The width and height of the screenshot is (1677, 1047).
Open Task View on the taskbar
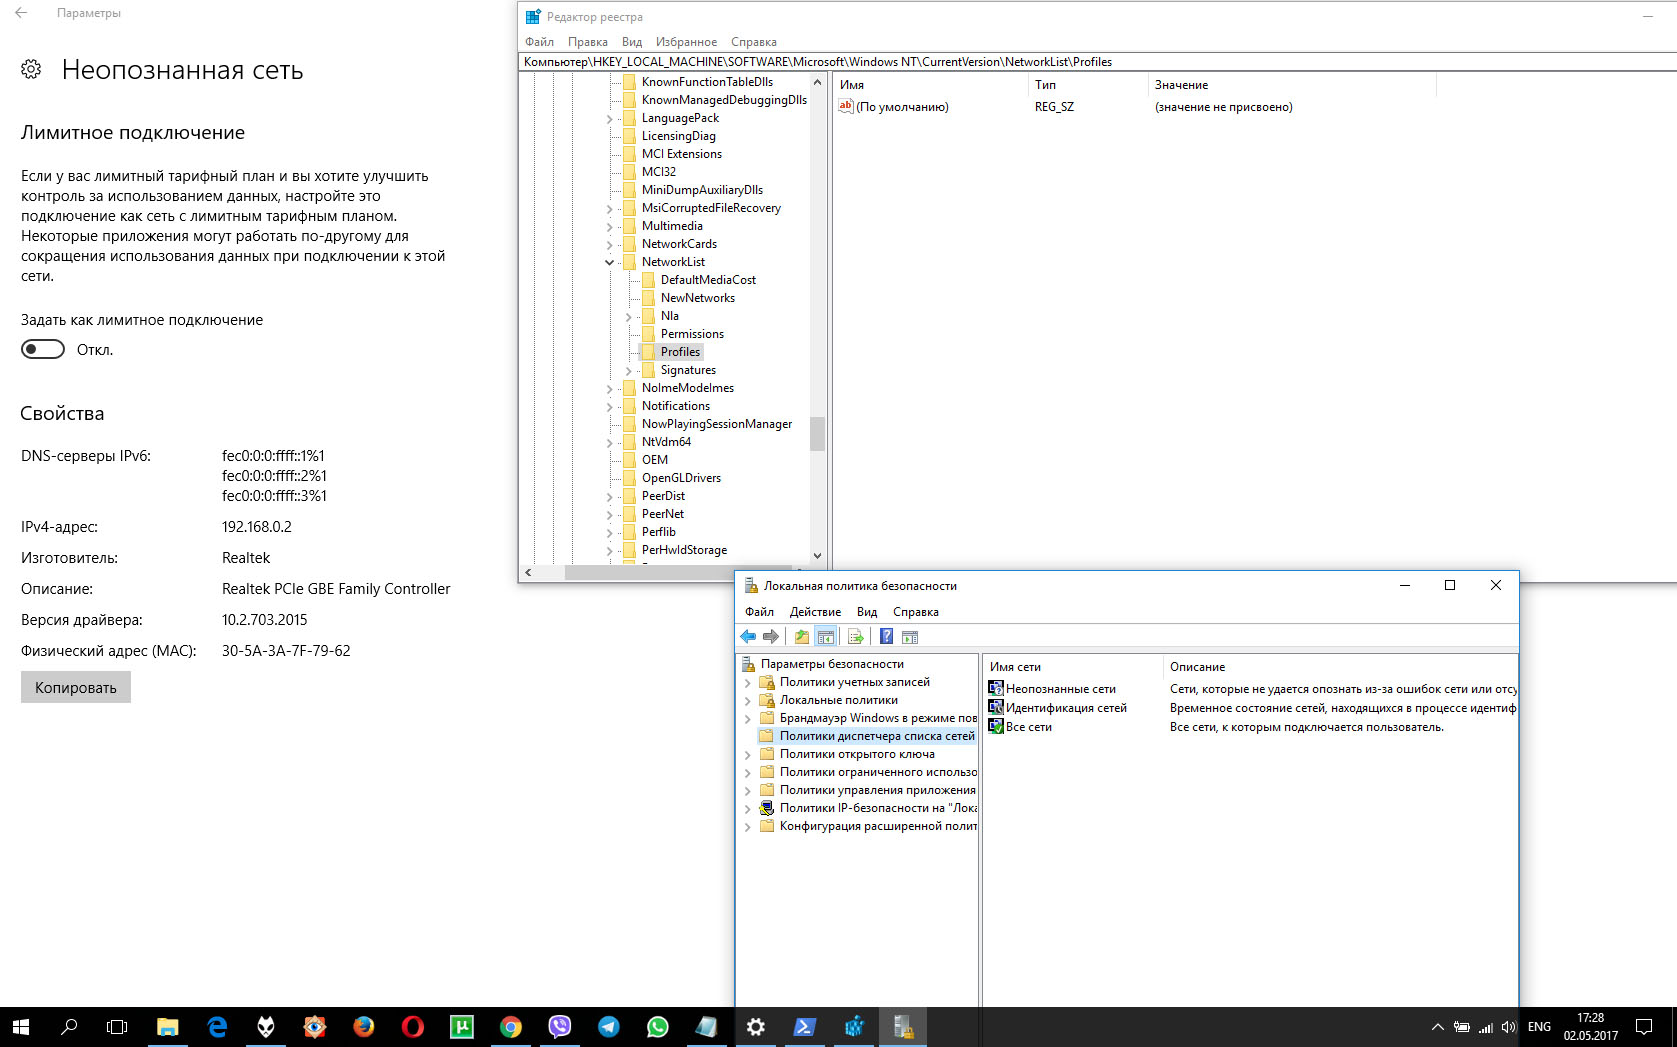click(117, 1027)
